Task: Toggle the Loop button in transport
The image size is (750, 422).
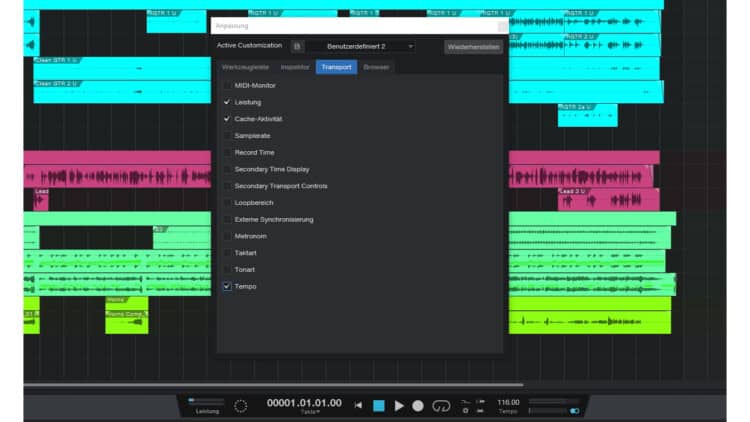Action: (x=441, y=406)
